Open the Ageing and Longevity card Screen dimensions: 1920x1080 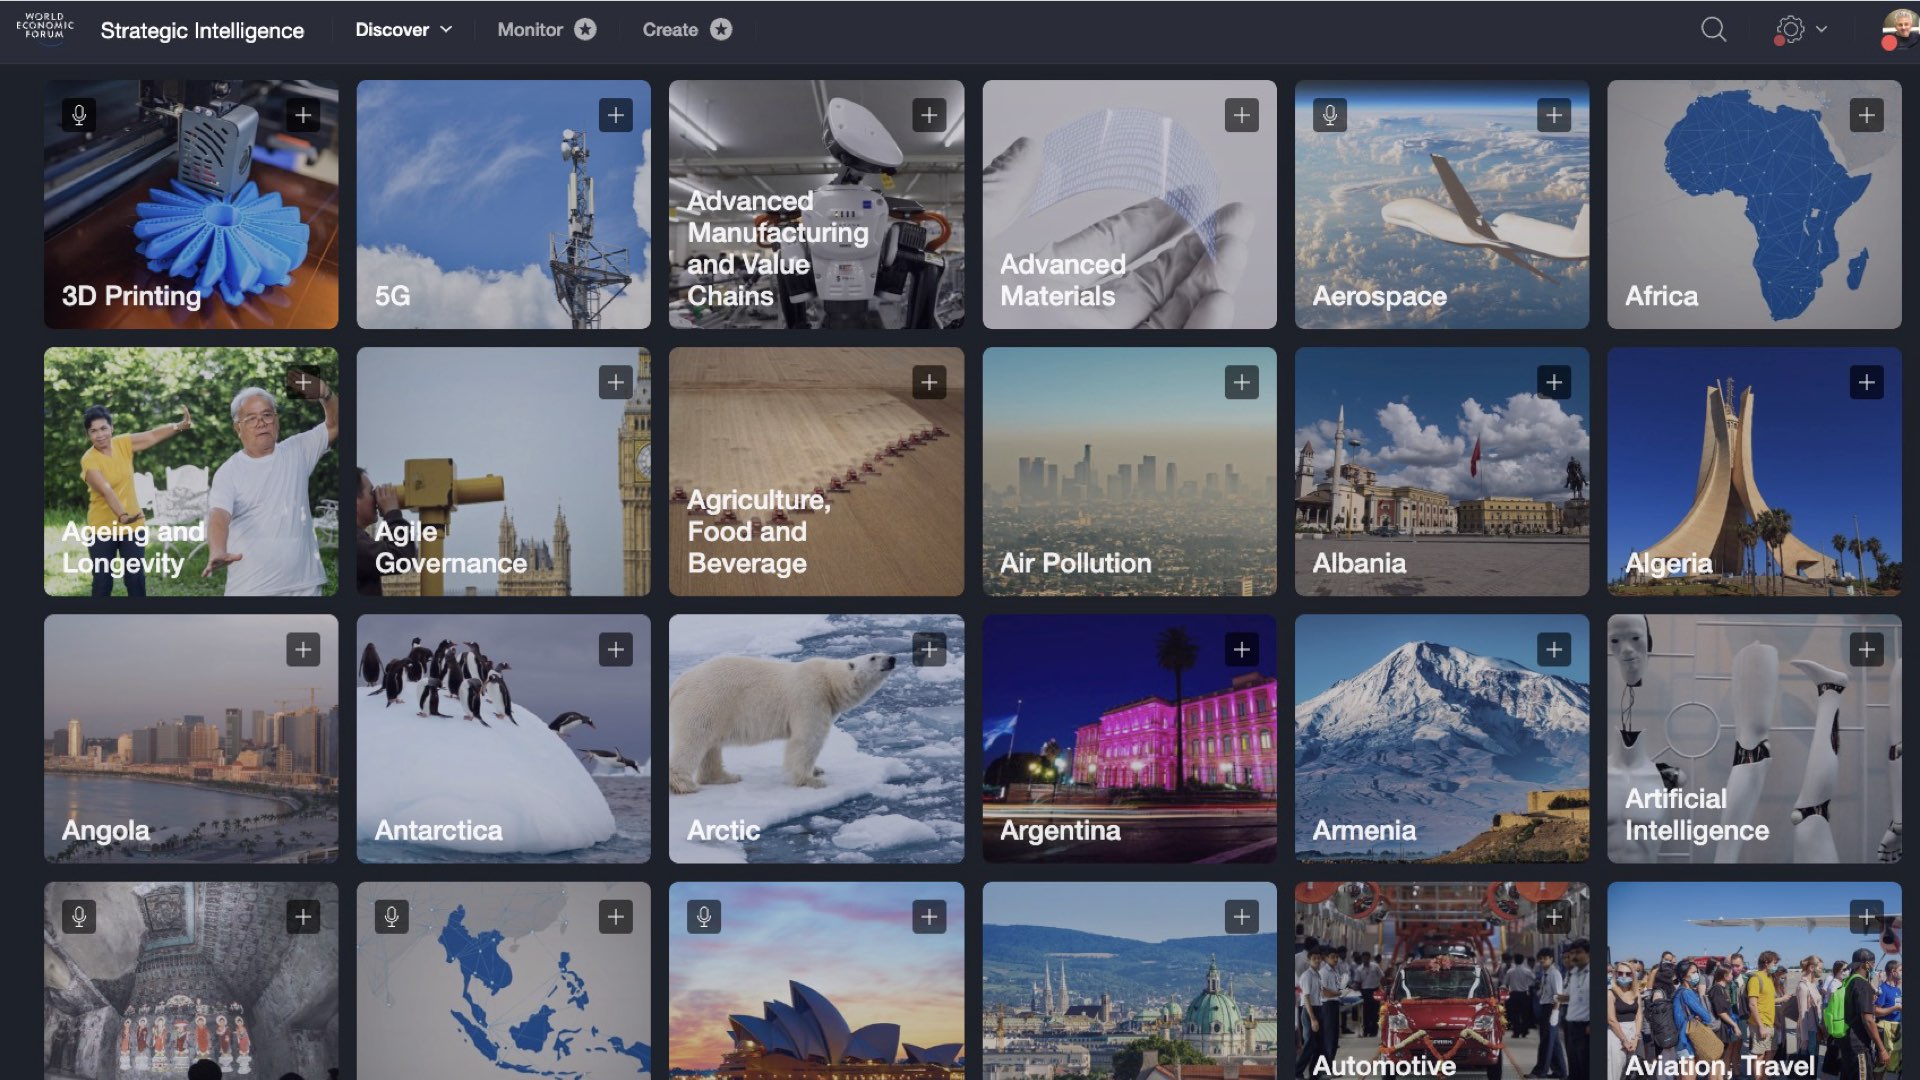191,472
